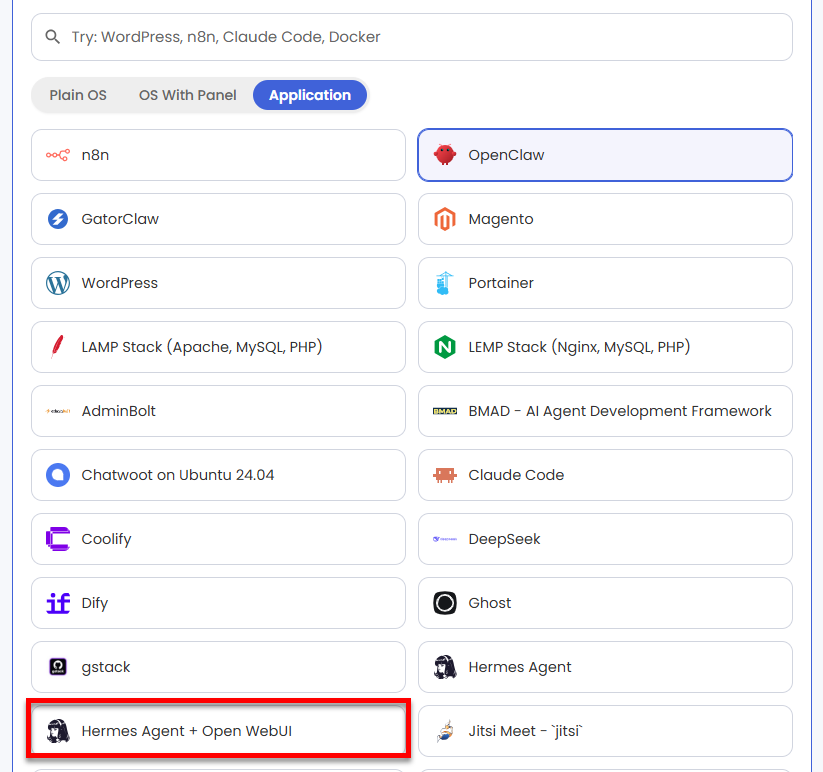Click the blue Chatwoot icon

tap(58, 475)
